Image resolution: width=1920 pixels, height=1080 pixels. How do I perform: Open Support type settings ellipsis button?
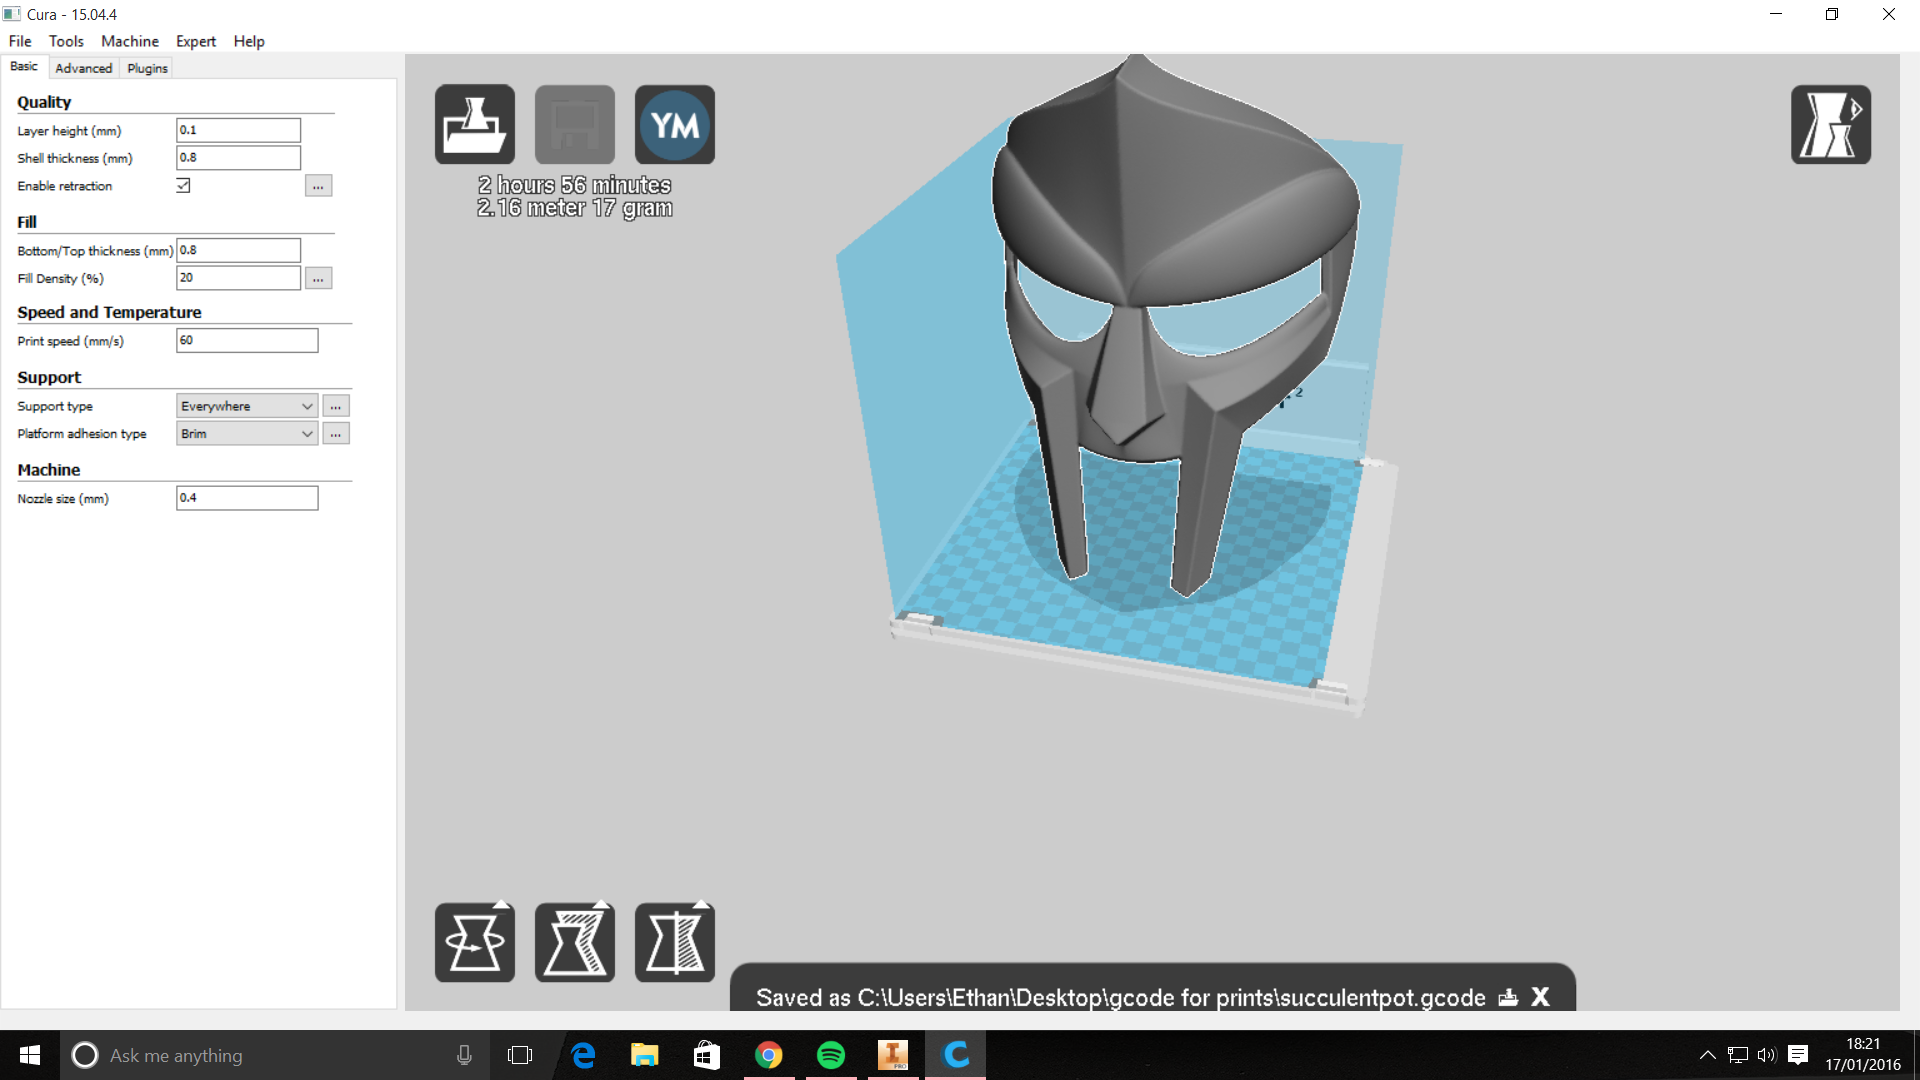coord(336,406)
